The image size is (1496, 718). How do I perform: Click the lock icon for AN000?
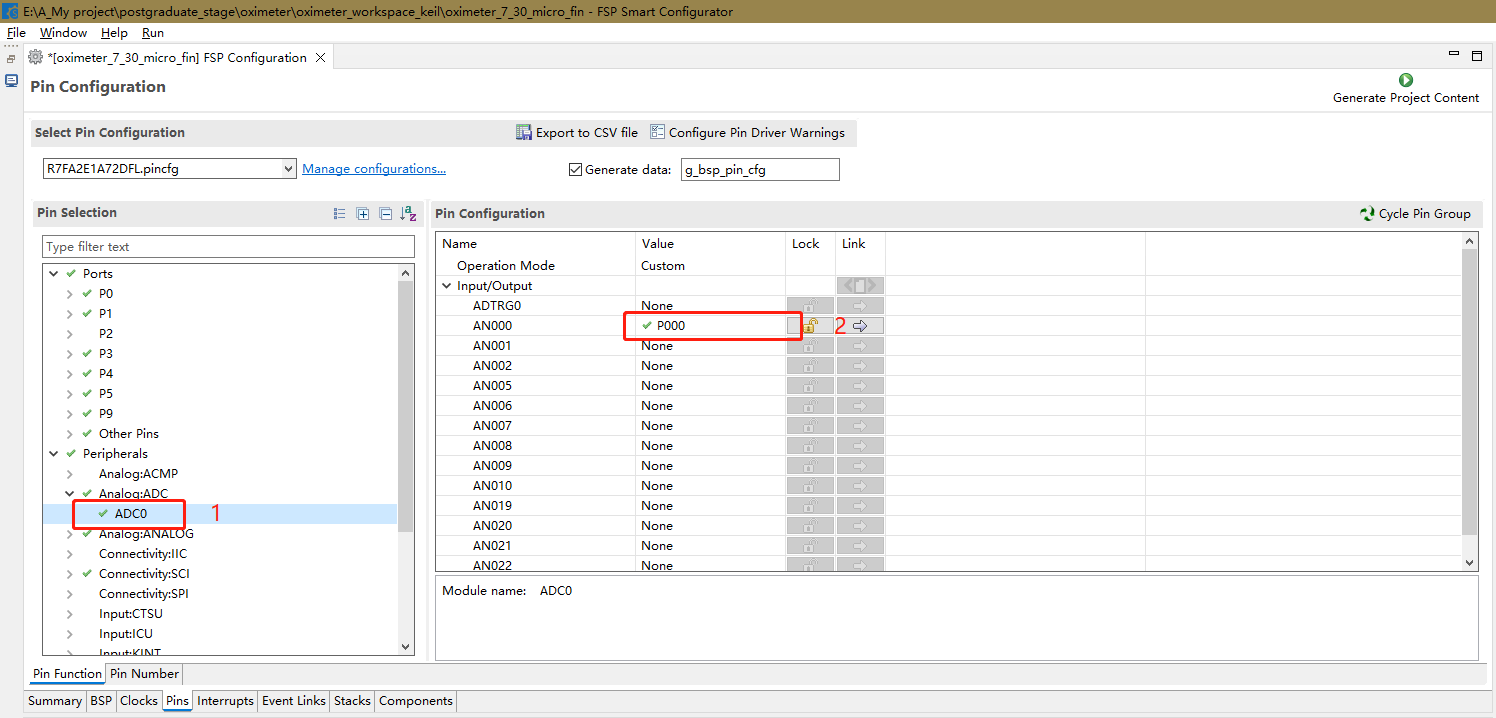[810, 325]
